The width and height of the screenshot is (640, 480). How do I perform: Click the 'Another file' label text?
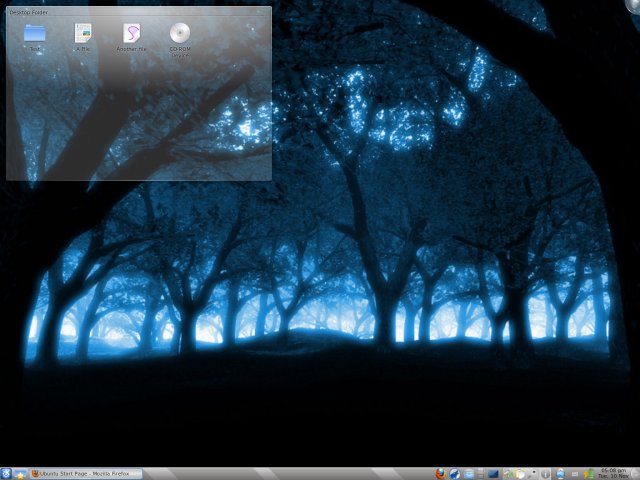point(131,49)
